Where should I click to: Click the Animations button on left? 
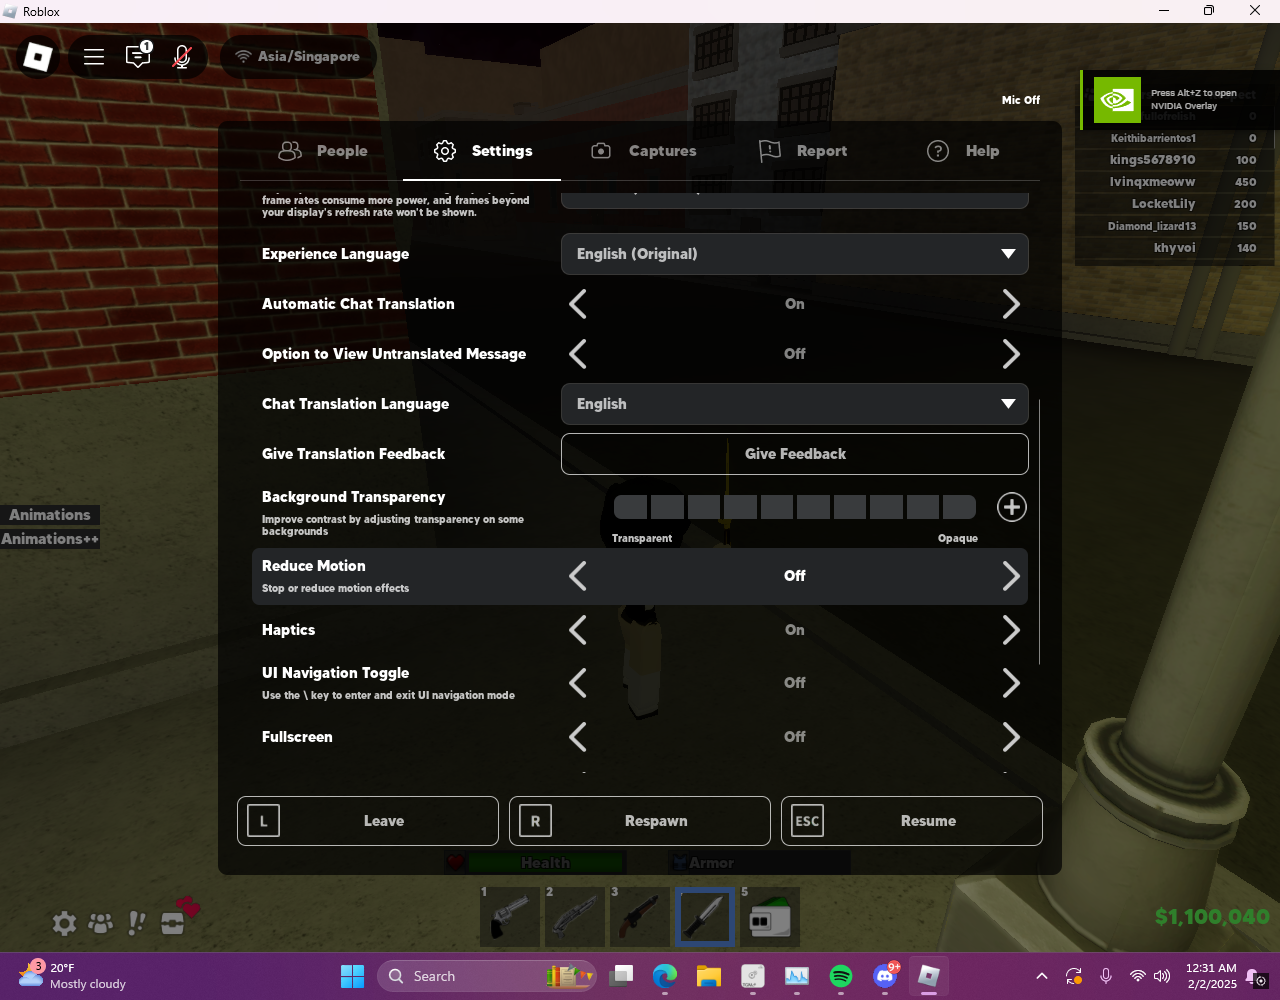49,515
